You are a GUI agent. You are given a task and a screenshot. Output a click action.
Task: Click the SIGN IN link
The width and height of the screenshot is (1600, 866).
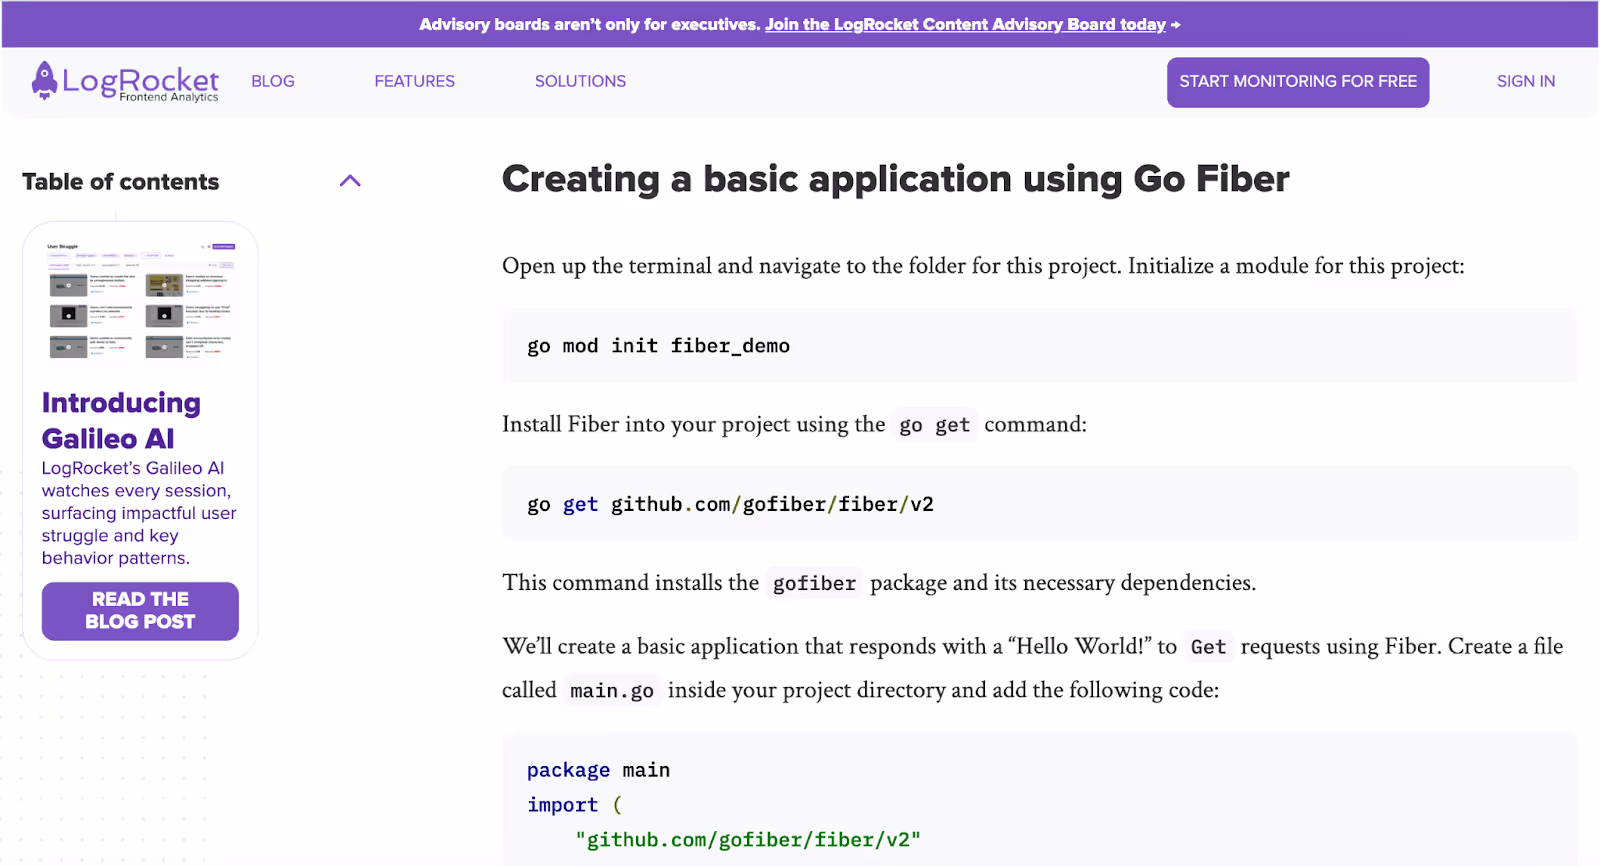tap(1526, 81)
